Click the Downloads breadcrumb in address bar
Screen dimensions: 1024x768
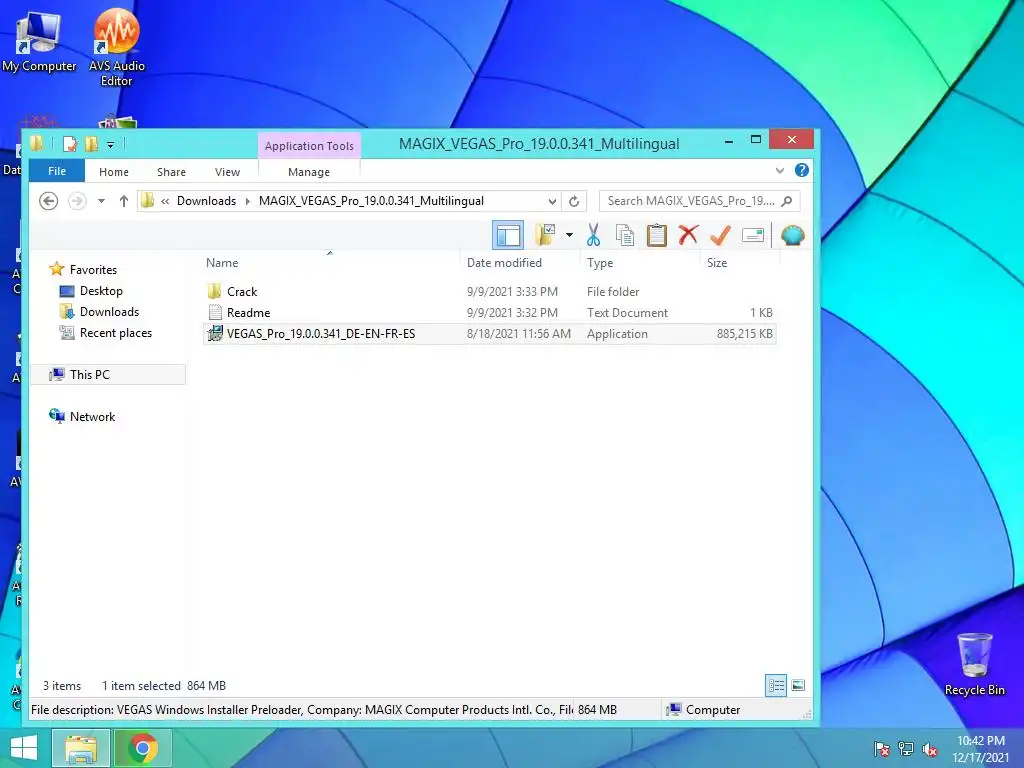(206, 201)
